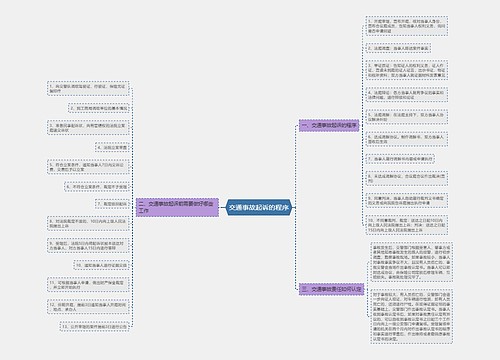Click right-side item 2 about 法庭调查
The image size is (500, 360).
[398, 48]
